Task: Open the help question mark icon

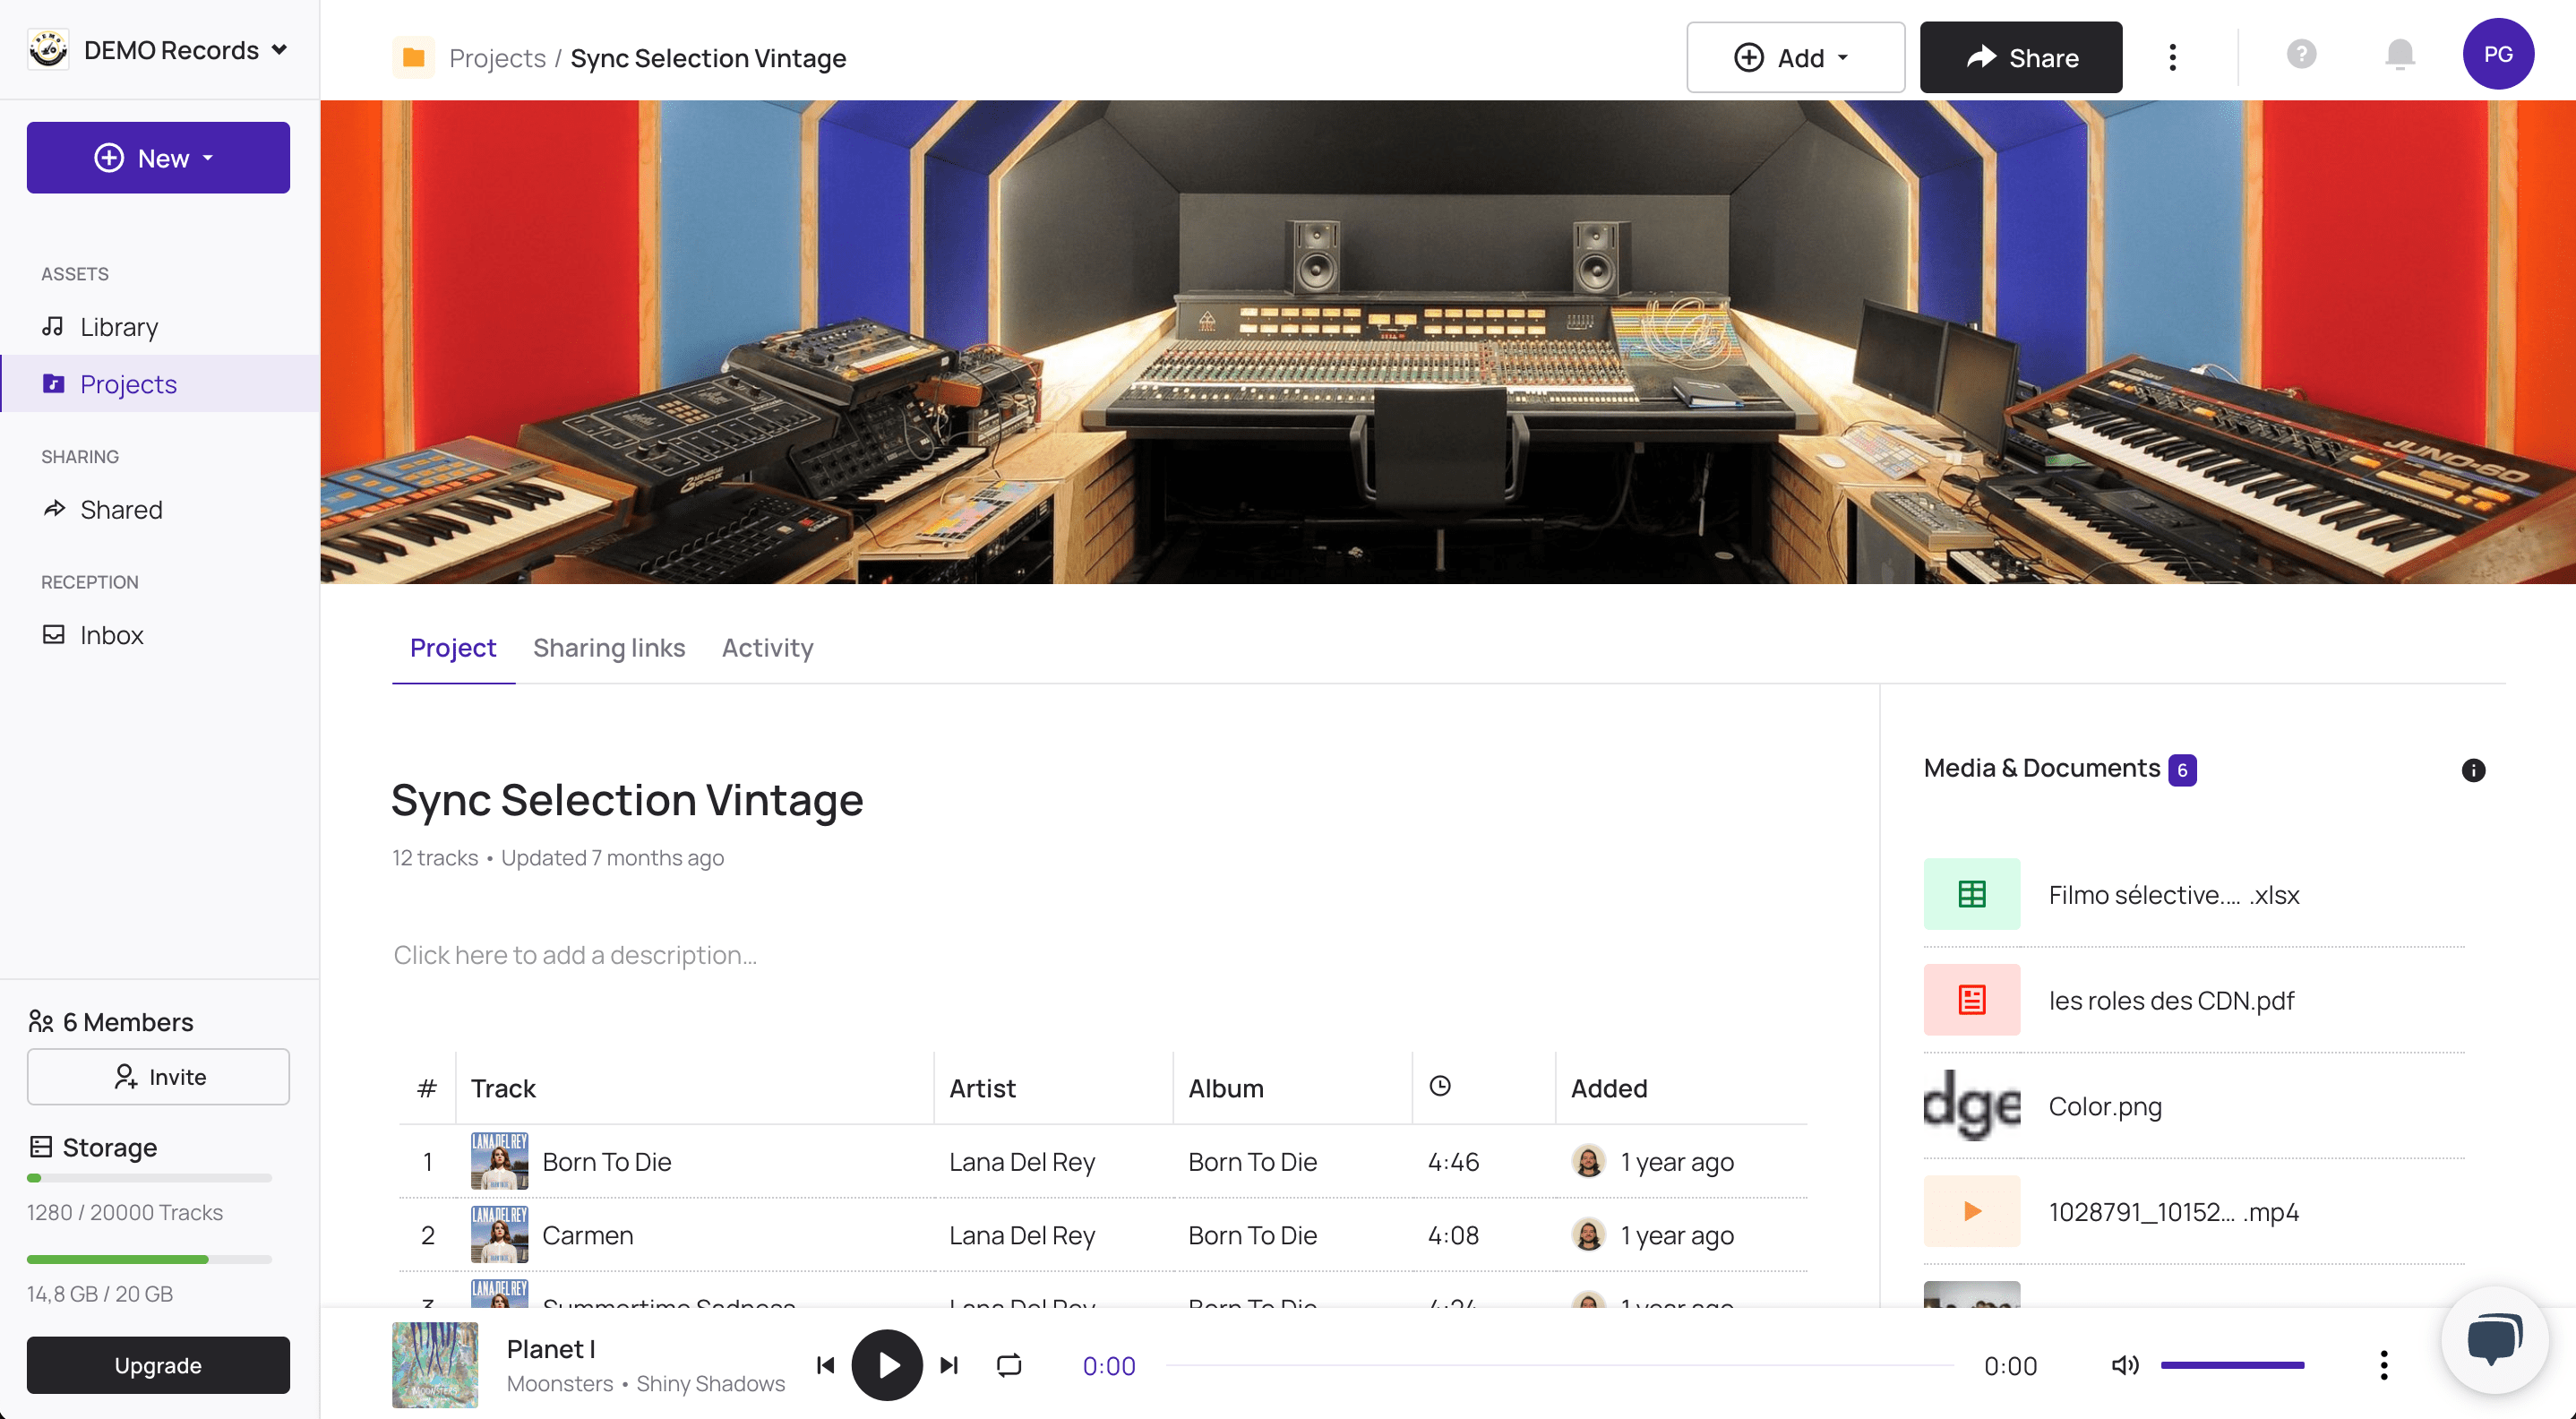Action: (x=2301, y=54)
